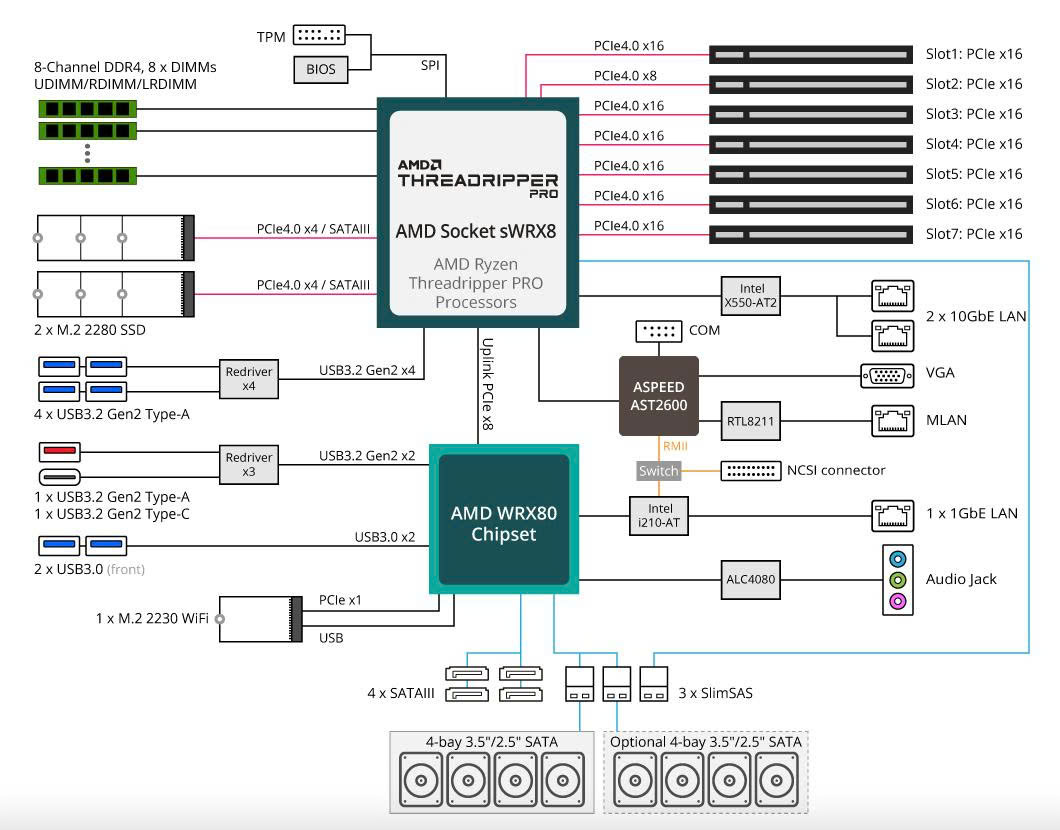The image size is (1060, 830).
Task: Click the MLAN RJ45 port icon
Action: pyautogui.click(x=892, y=421)
